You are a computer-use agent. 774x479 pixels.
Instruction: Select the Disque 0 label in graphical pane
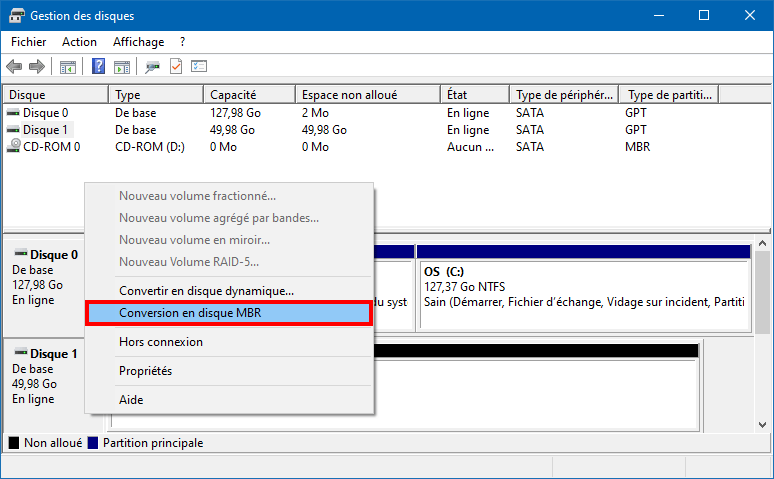click(x=54, y=255)
